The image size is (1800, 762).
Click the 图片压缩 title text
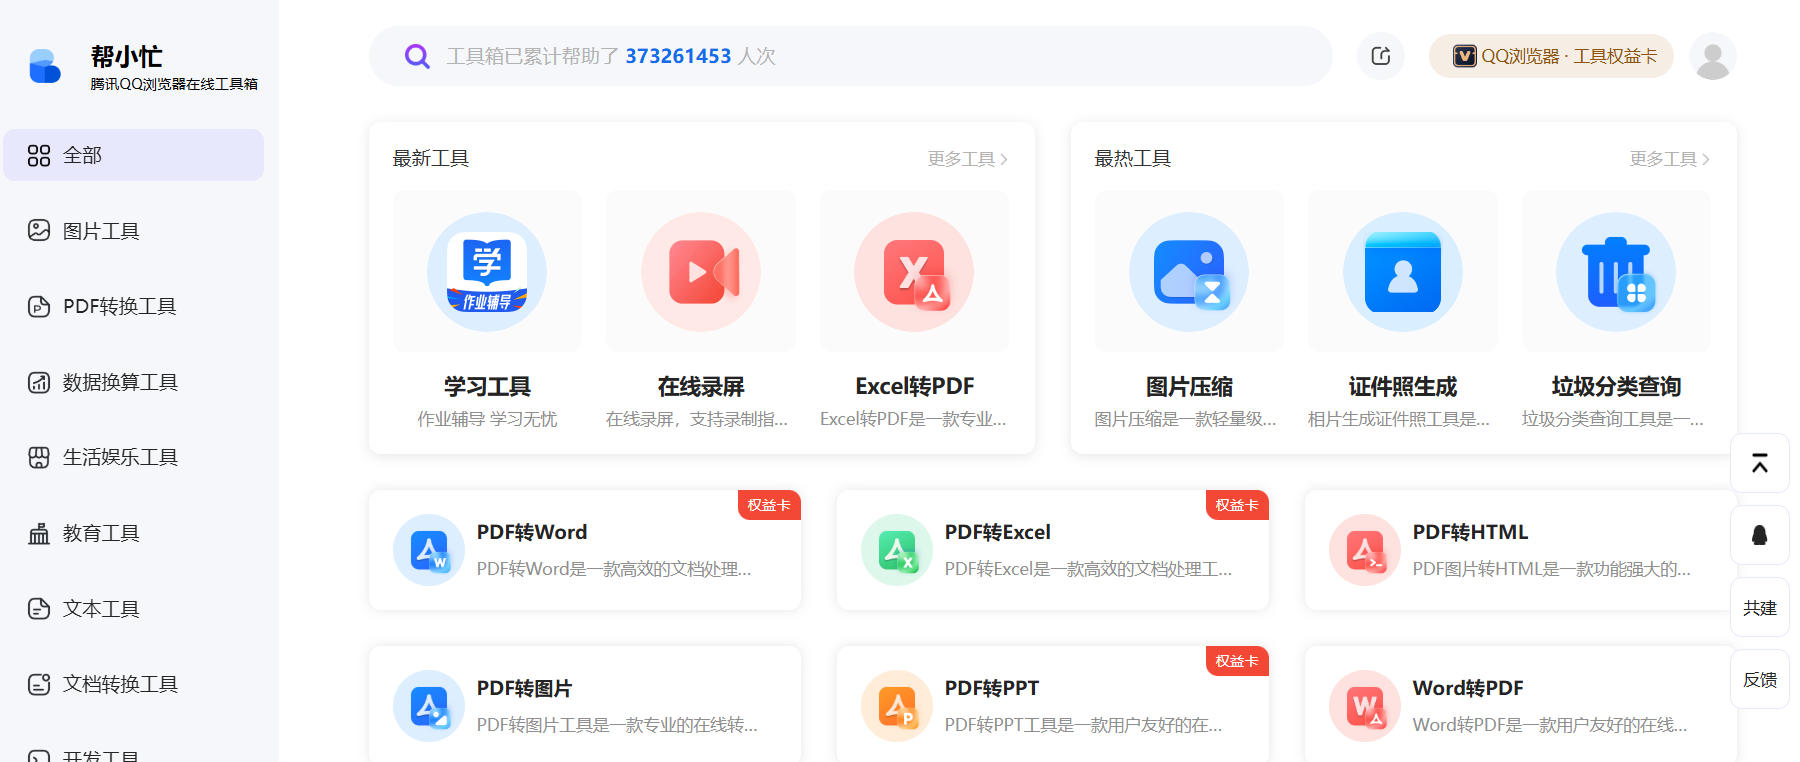pos(1189,386)
